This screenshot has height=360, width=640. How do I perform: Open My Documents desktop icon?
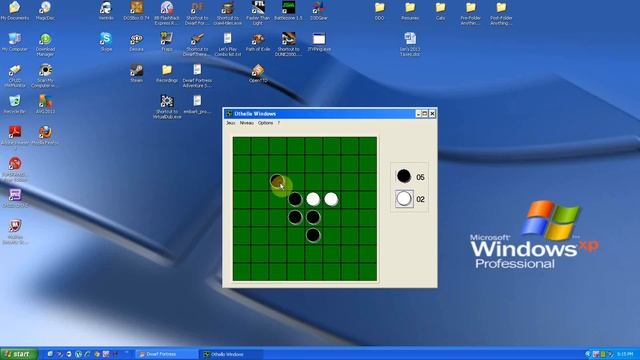click(15, 11)
